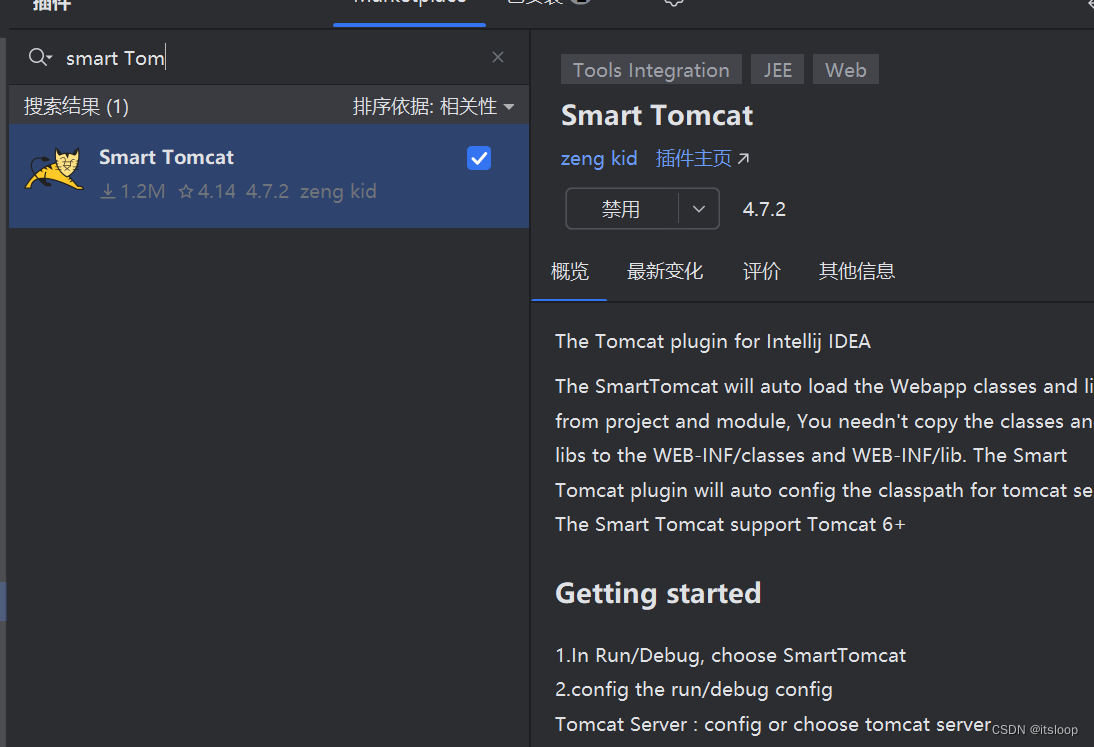
Task: Click the 禁用 disable button
Action: coord(621,209)
